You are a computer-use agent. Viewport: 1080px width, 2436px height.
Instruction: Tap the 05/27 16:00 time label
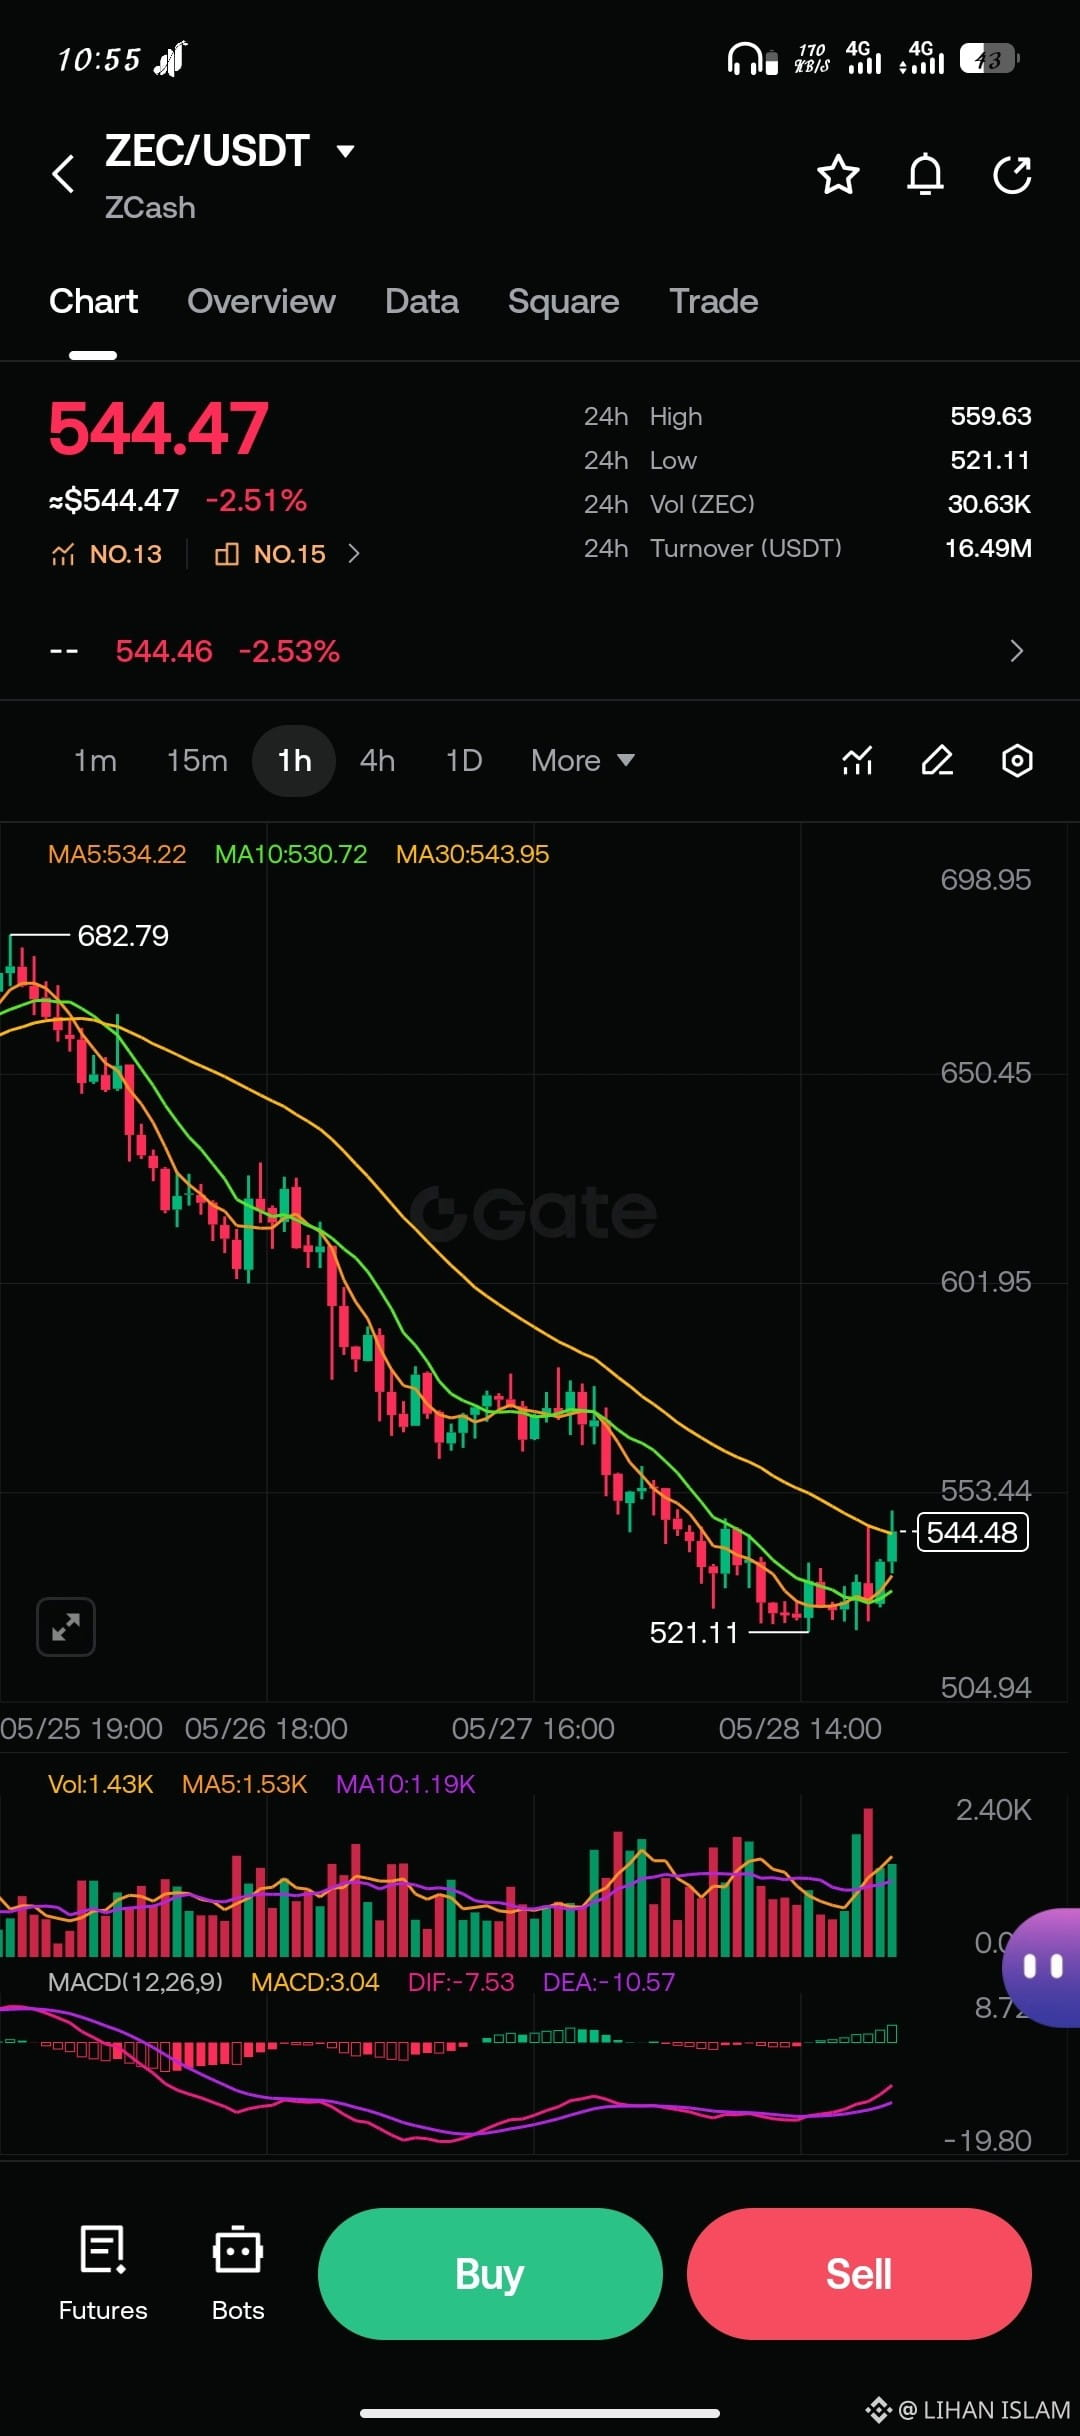tap(533, 1729)
